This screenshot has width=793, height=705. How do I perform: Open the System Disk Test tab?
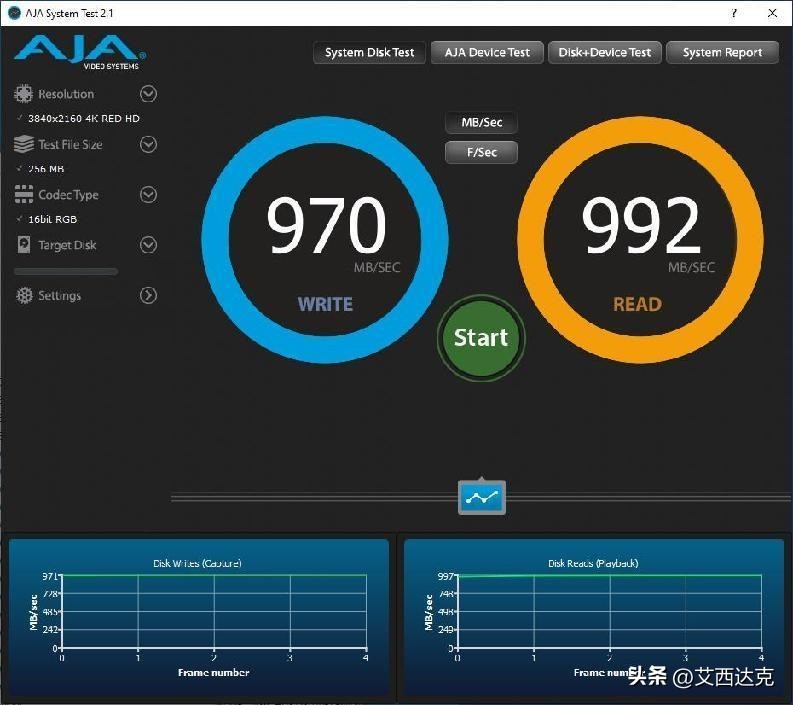tap(369, 53)
